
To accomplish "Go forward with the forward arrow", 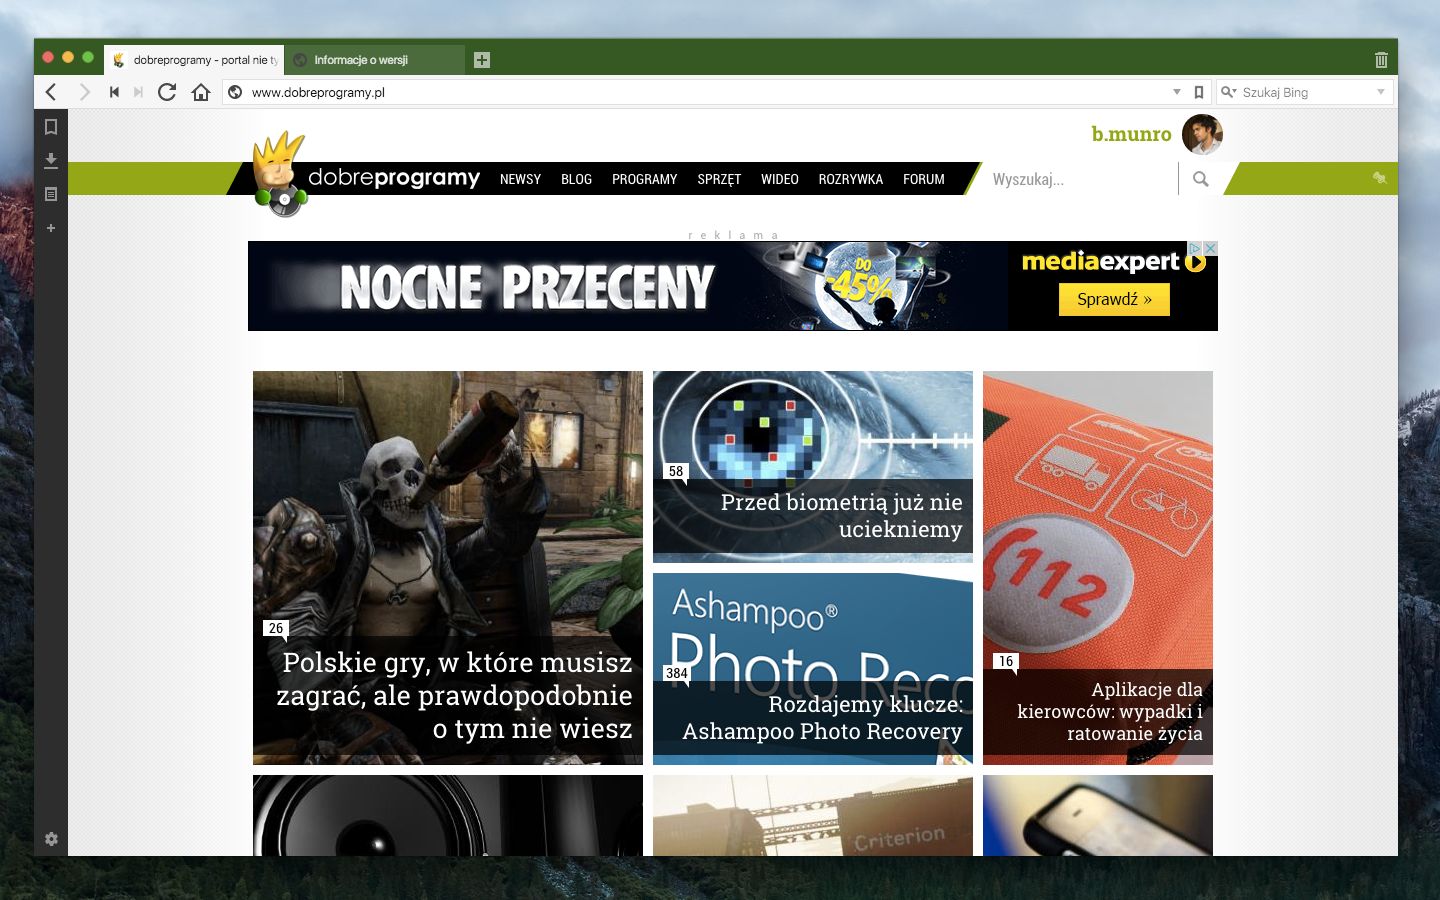I will (x=84, y=92).
